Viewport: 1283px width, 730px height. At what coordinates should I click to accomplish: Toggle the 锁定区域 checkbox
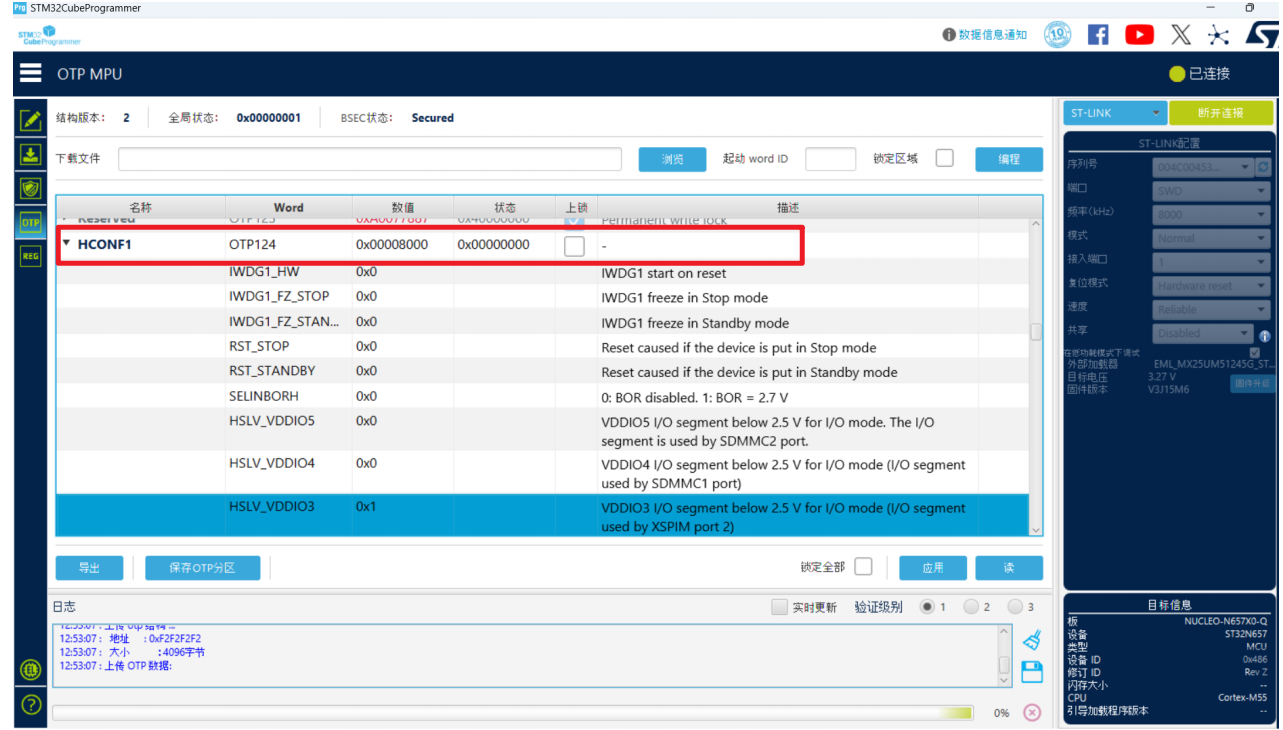[x=944, y=158]
